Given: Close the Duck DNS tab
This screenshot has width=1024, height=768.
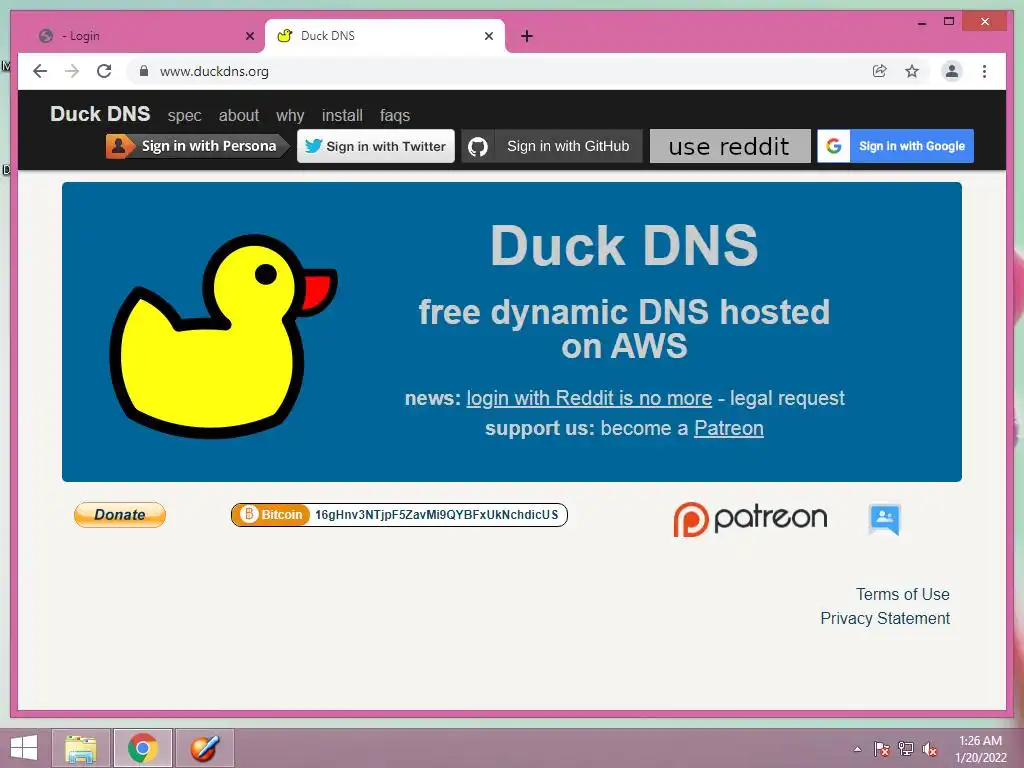Looking at the screenshot, I should (488, 36).
